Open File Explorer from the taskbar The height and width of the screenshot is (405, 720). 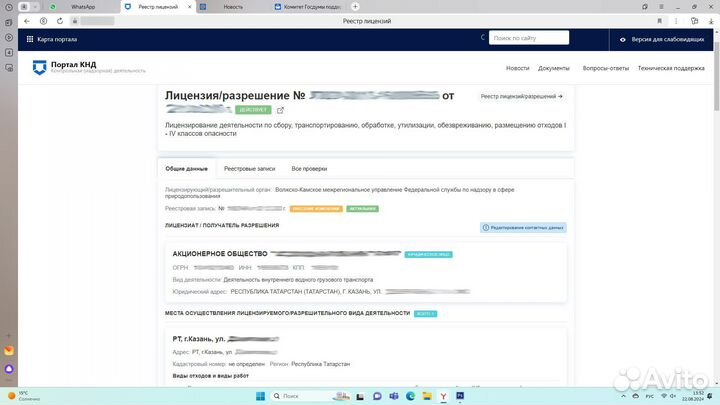coord(427,396)
